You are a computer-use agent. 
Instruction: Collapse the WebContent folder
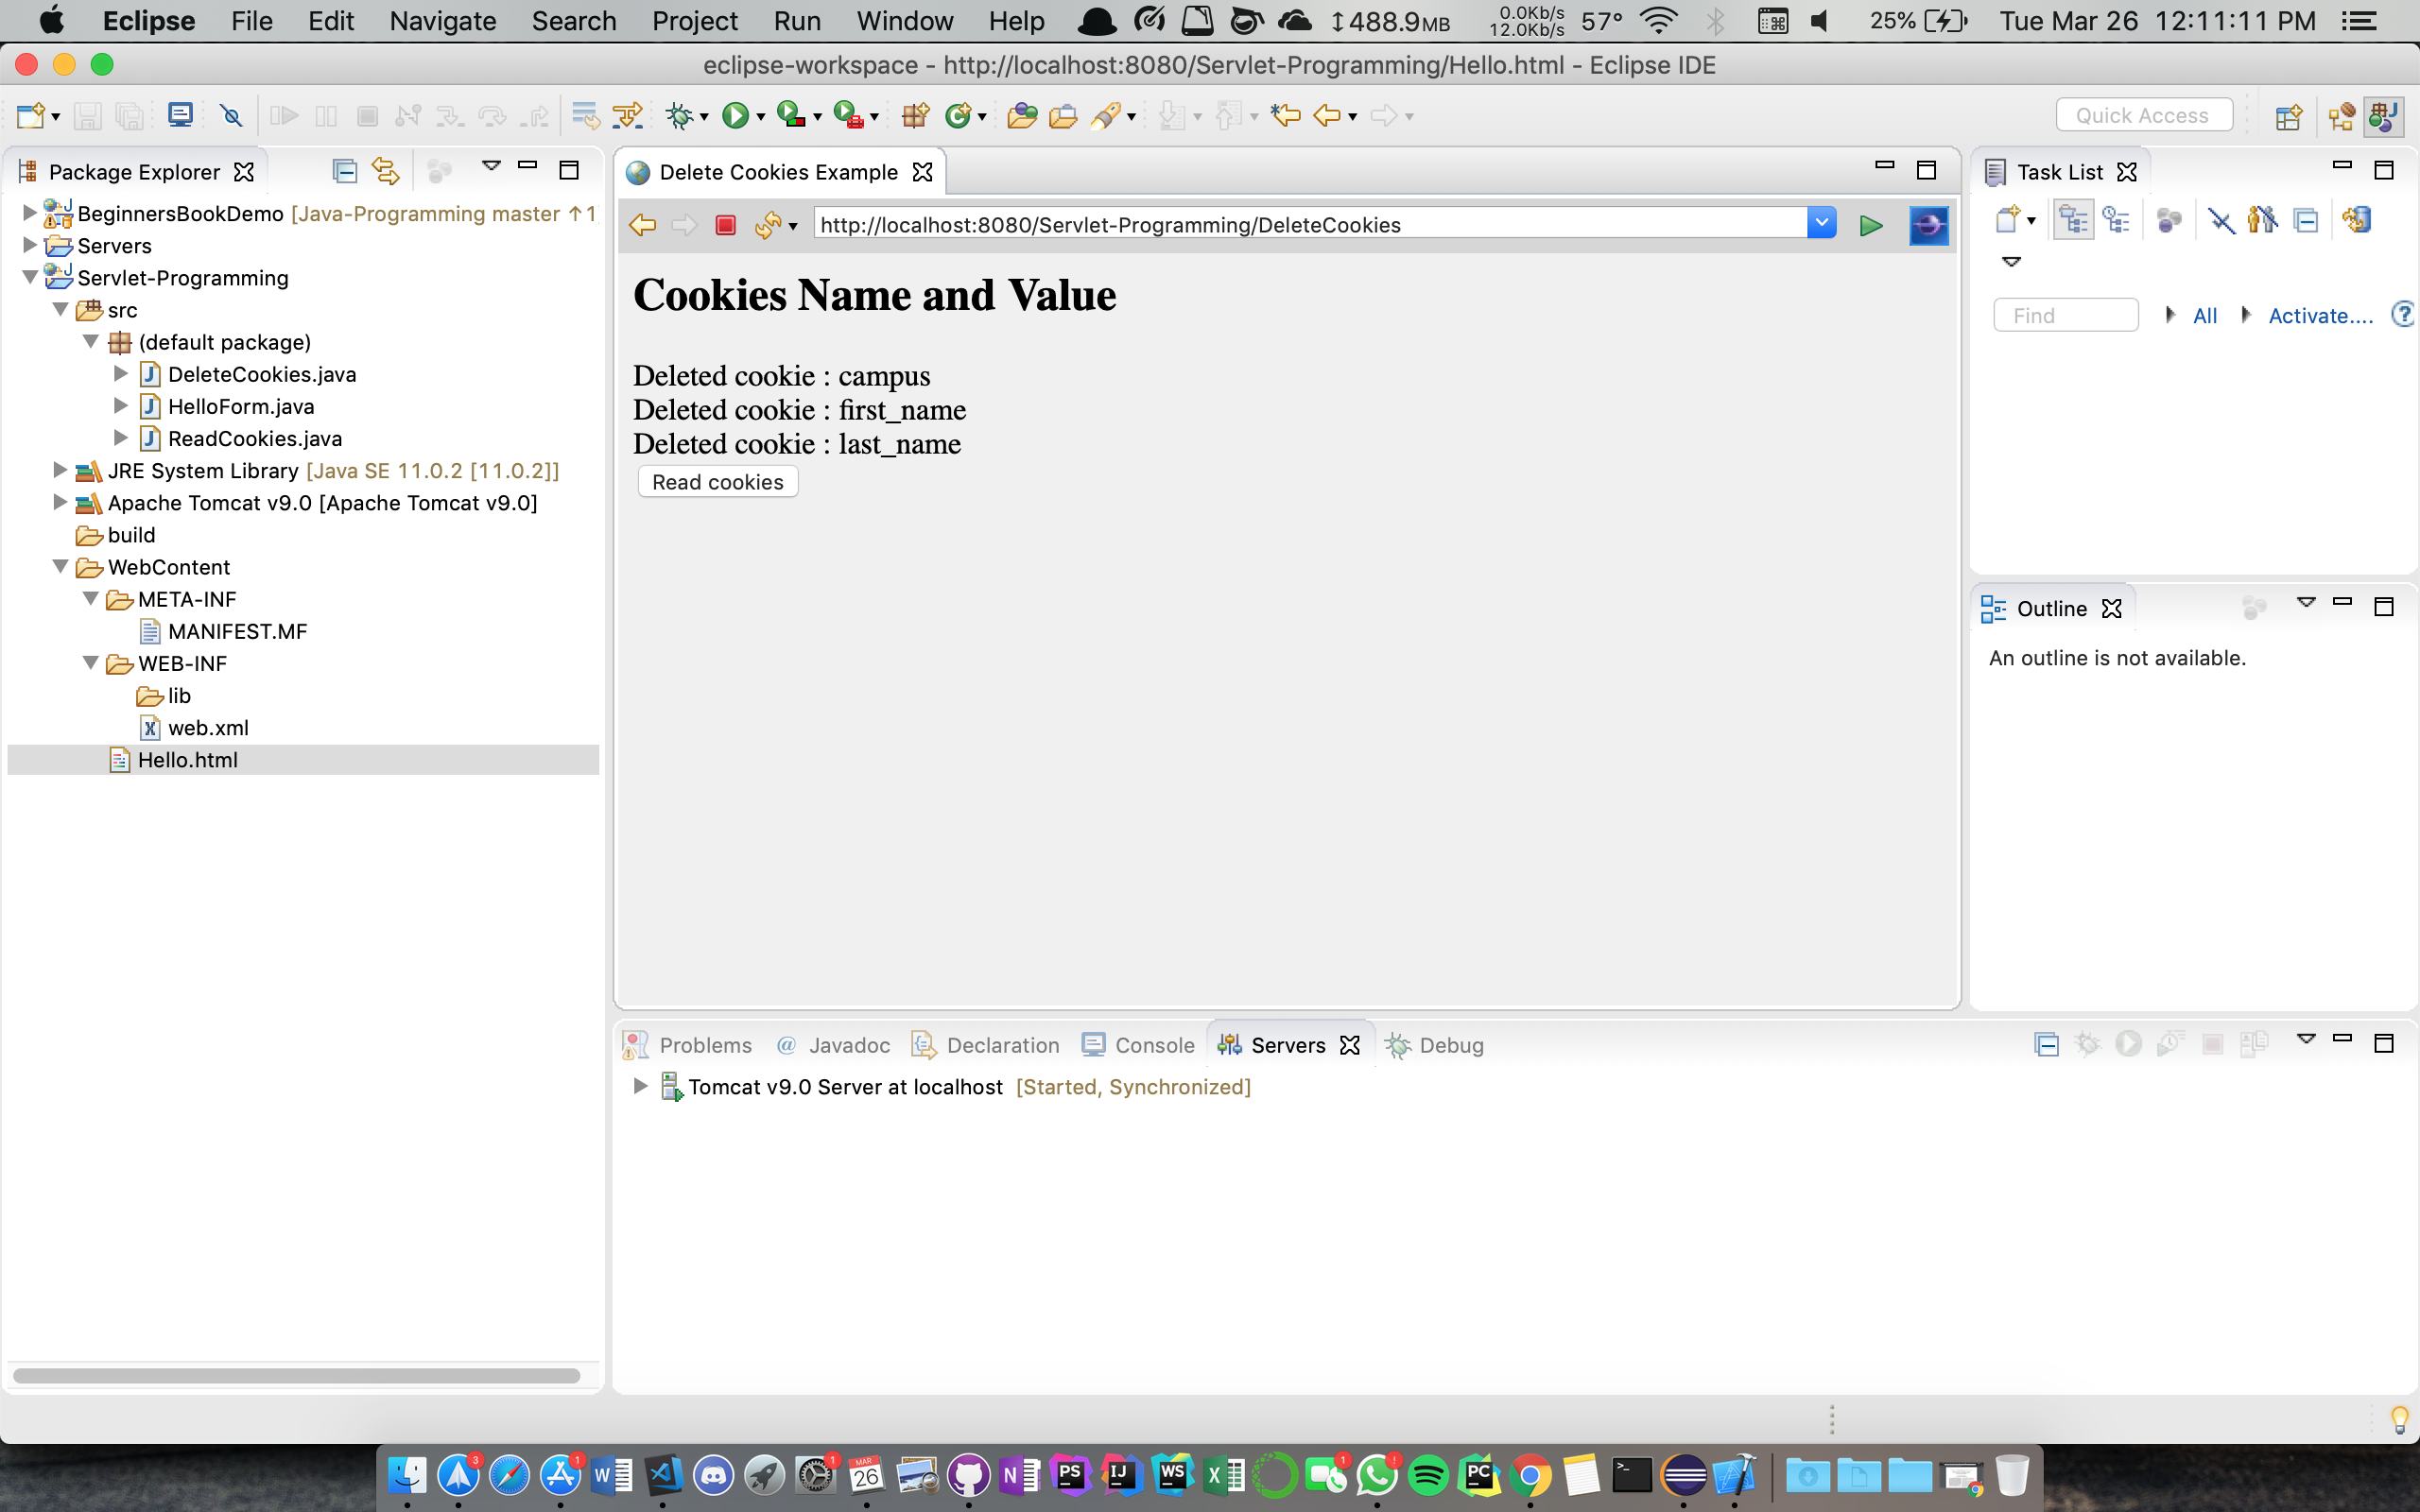click(x=60, y=567)
